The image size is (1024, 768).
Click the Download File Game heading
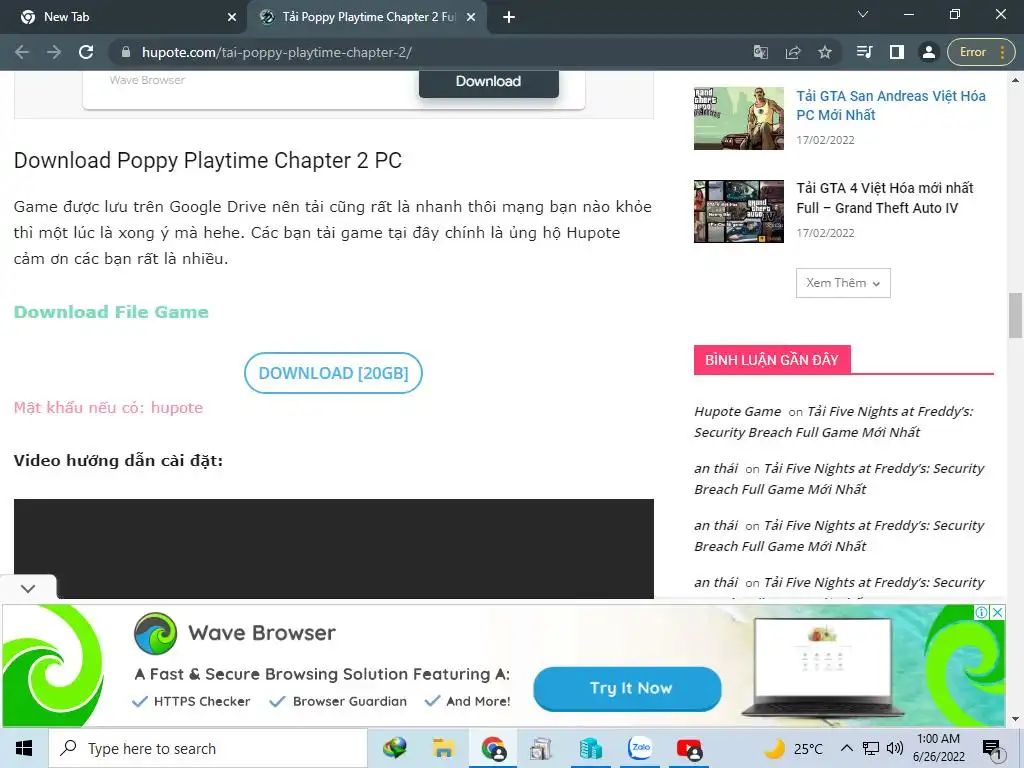coord(111,312)
